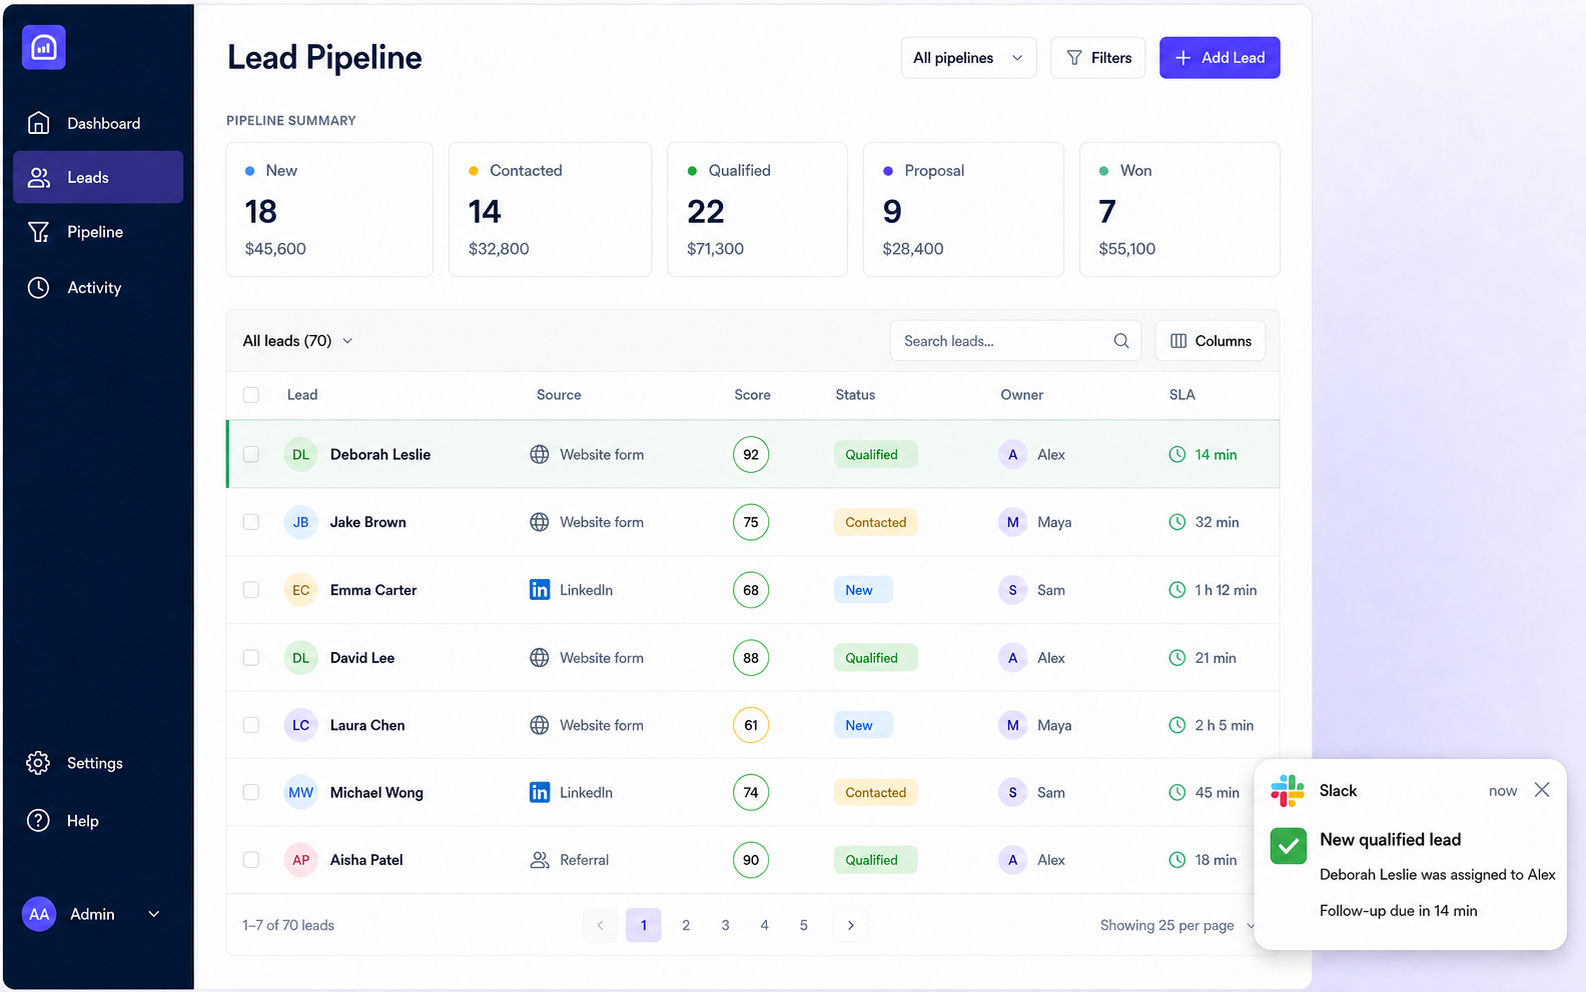Viewport: 1586px width, 992px height.
Task: Open the Activity clock icon
Action: point(38,288)
